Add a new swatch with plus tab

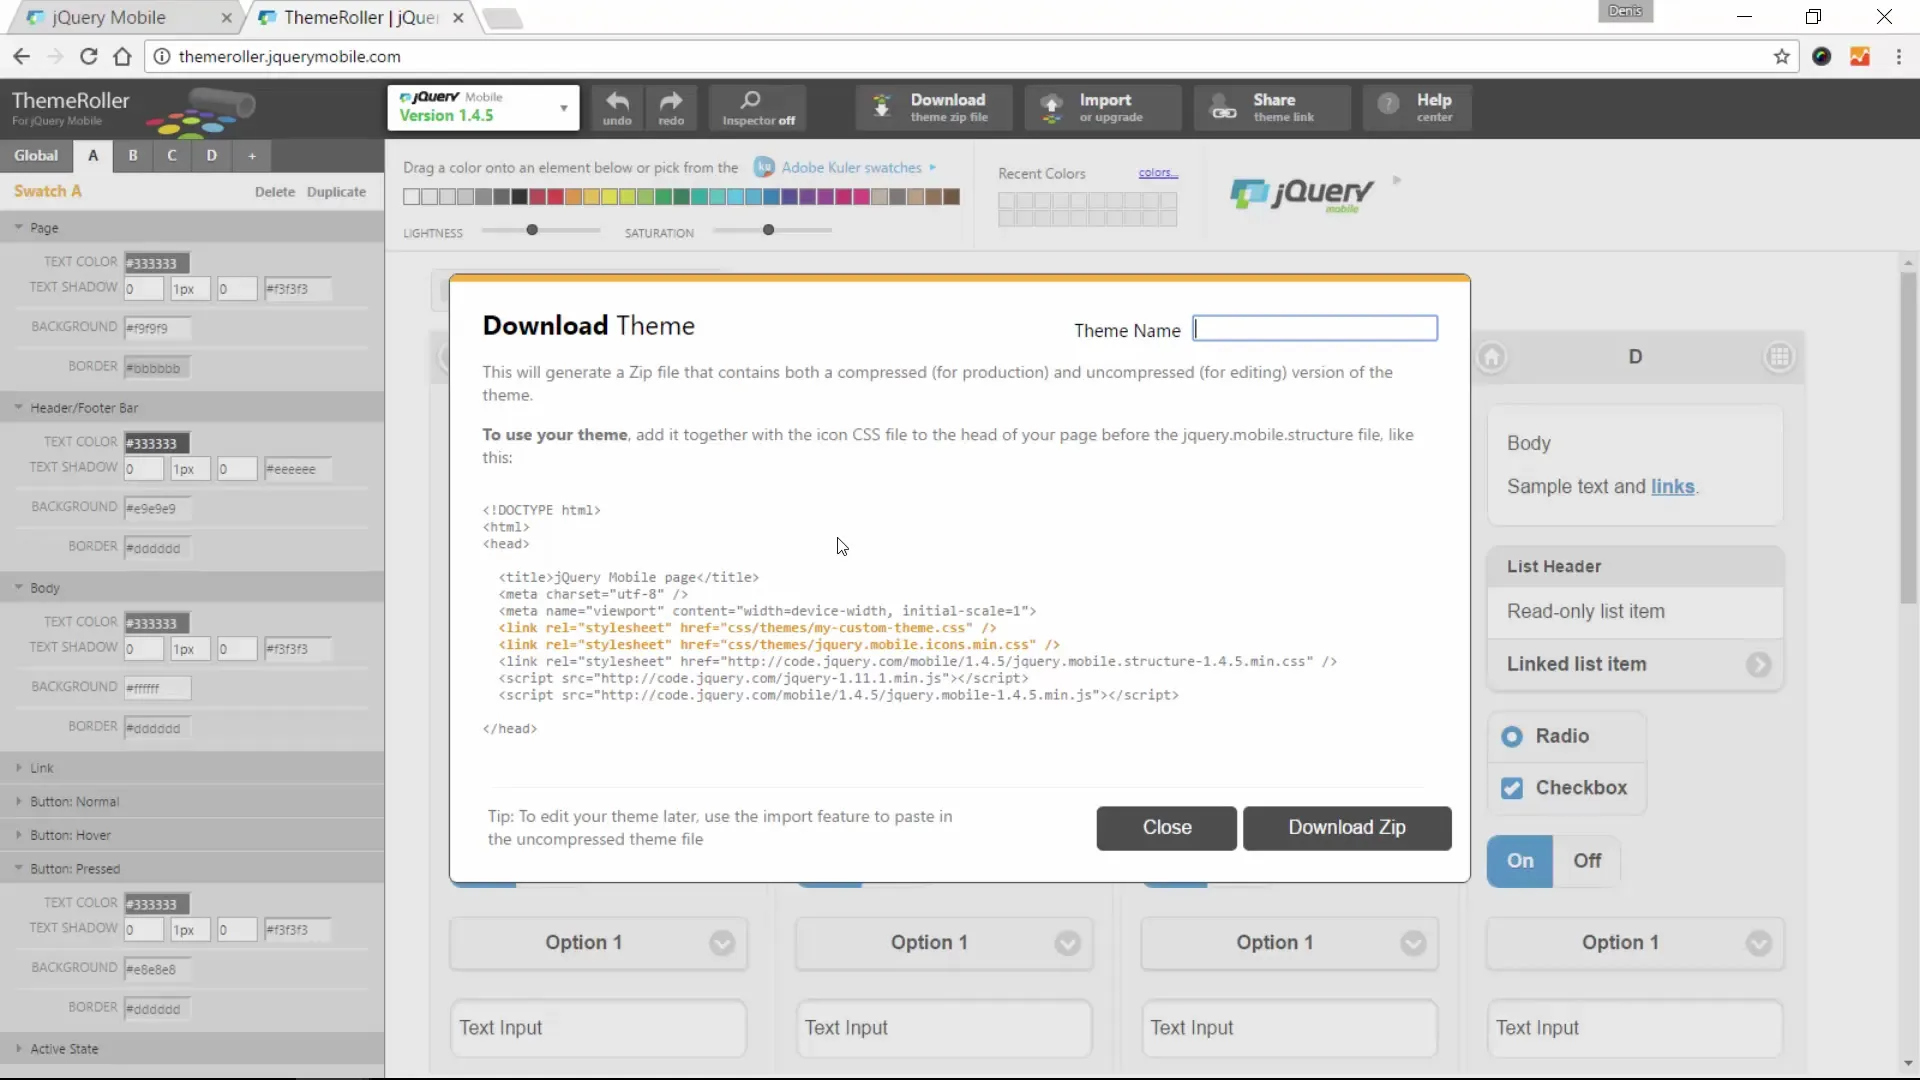tap(252, 155)
